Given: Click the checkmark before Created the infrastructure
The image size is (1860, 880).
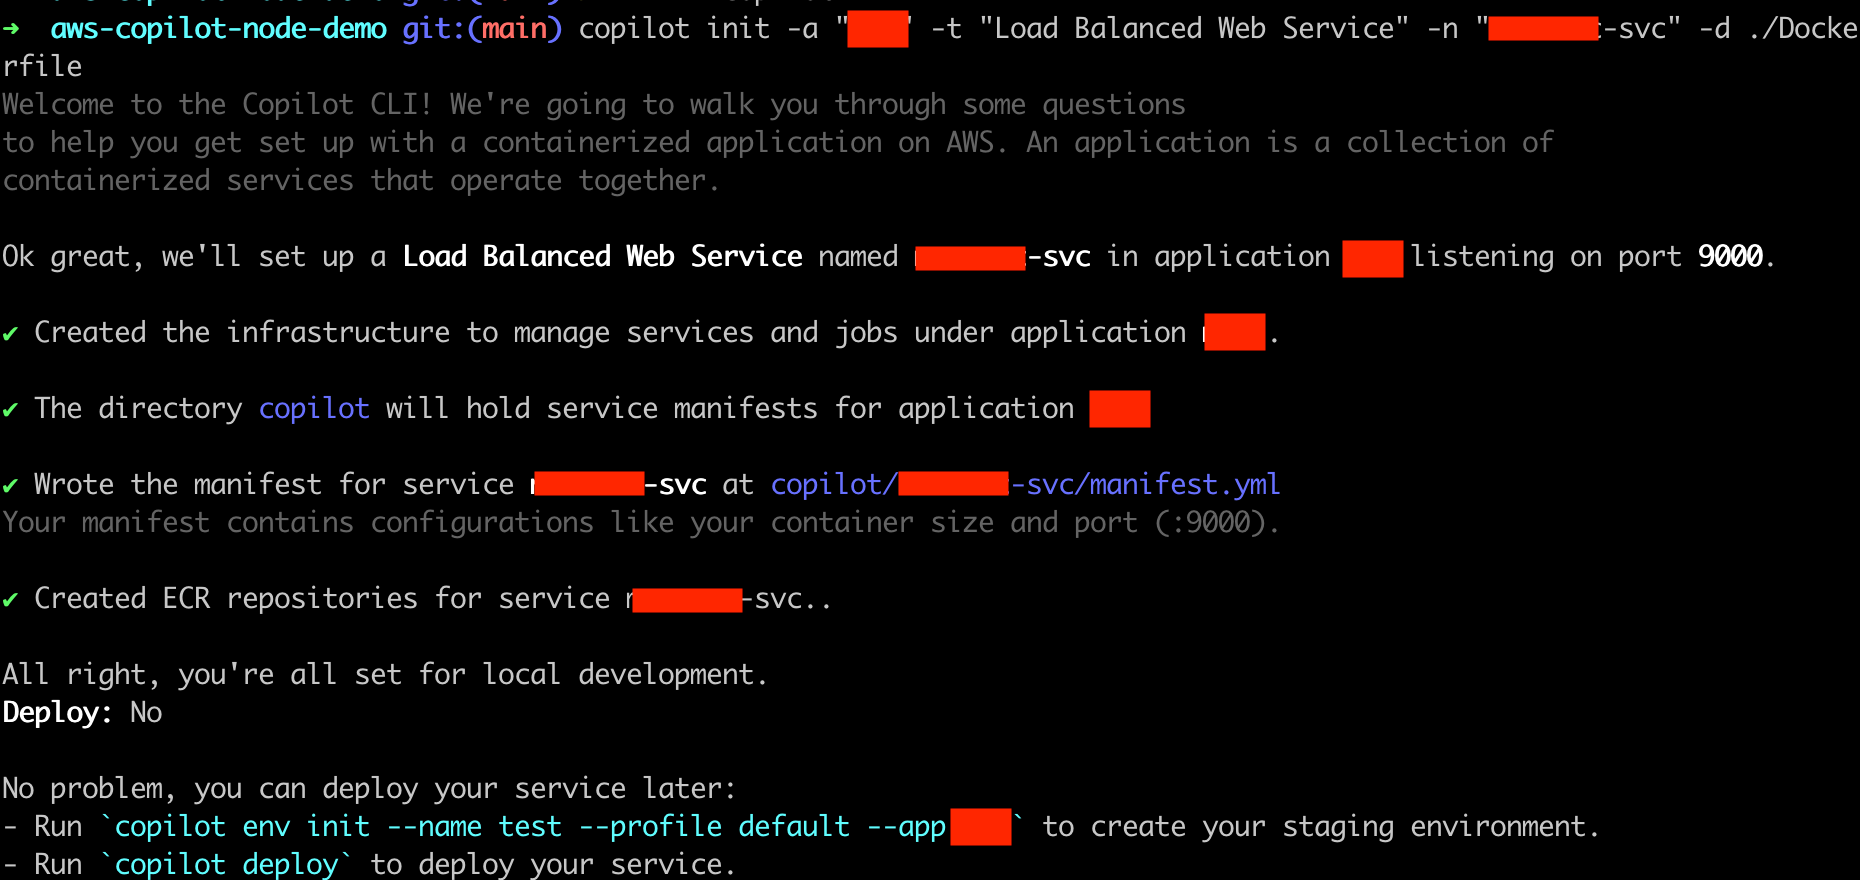Looking at the screenshot, I should click(10, 334).
